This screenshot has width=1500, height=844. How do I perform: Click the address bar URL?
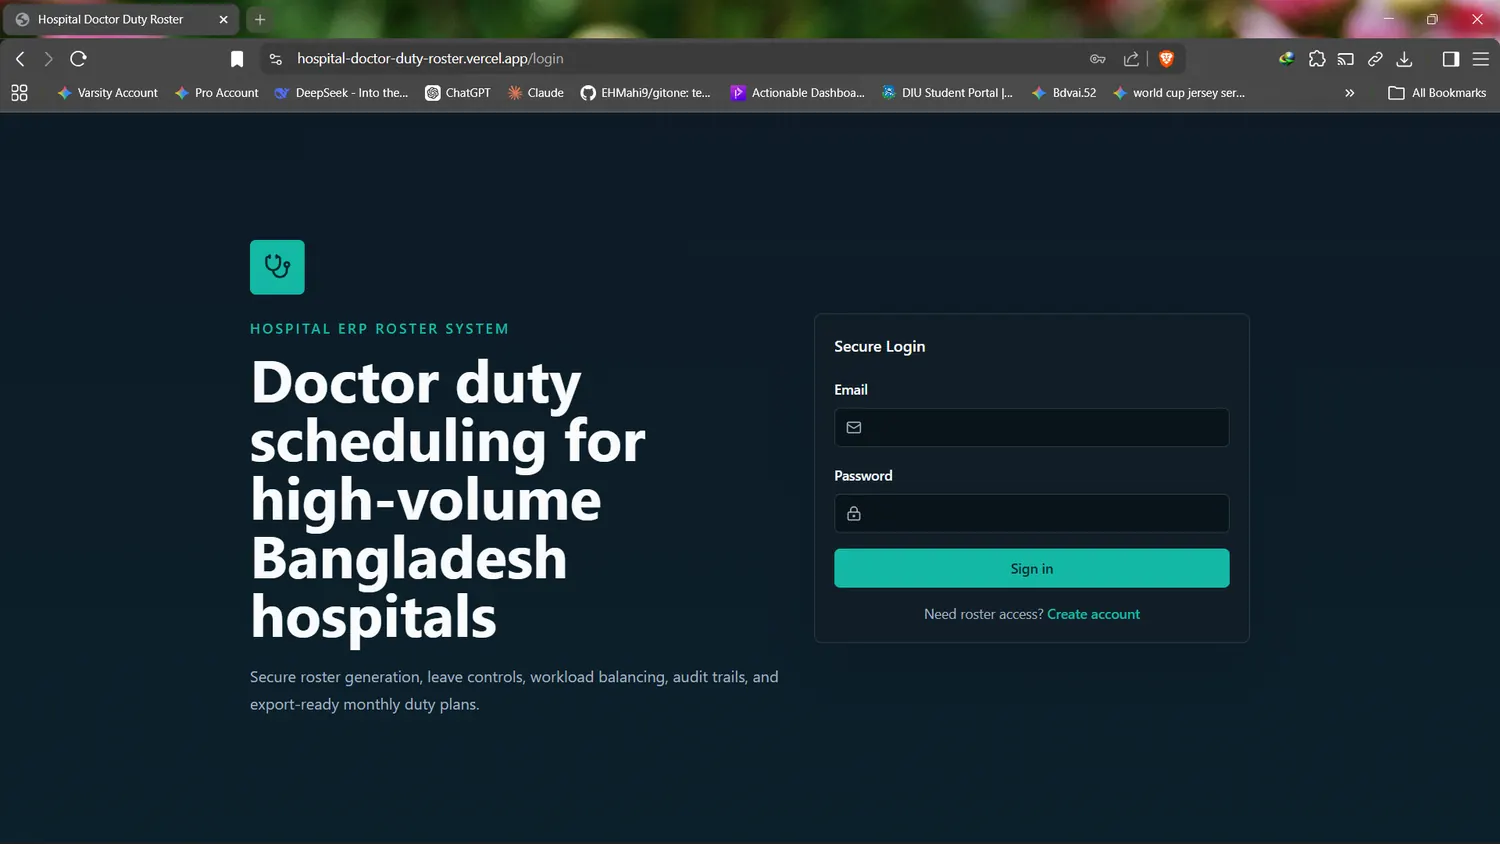[430, 59]
